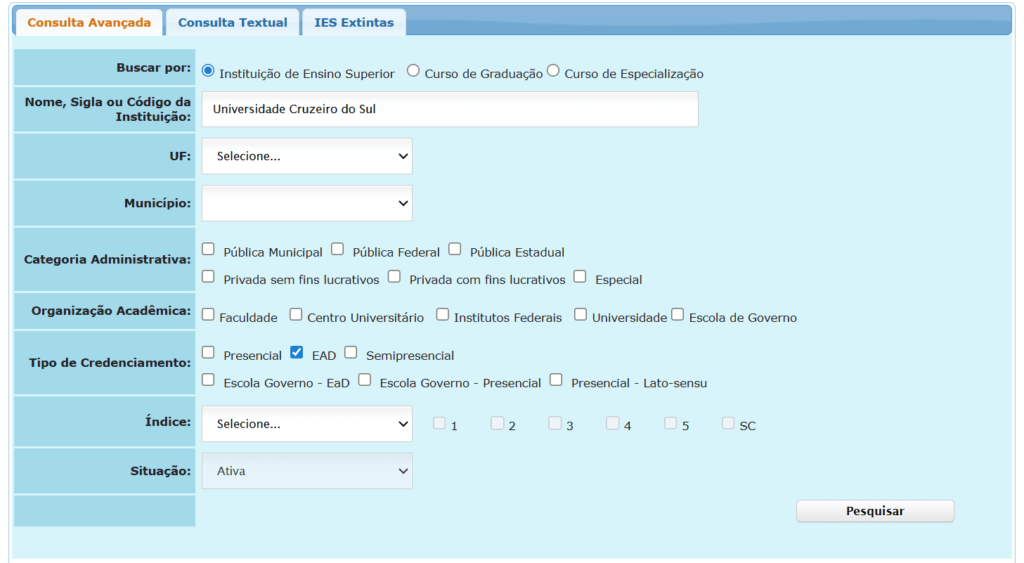1024x563 pixels.
Task: Click the Pesquisar button
Action: (x=874, y=511)
